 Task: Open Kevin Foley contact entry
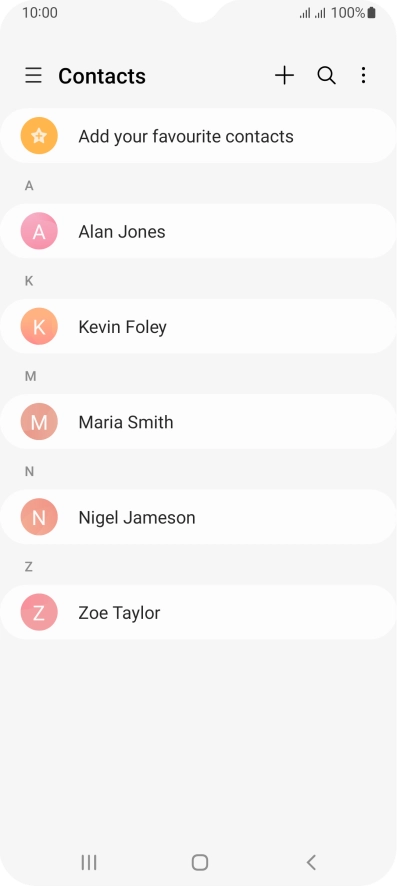pyautogui.click(x=198, y=327)
